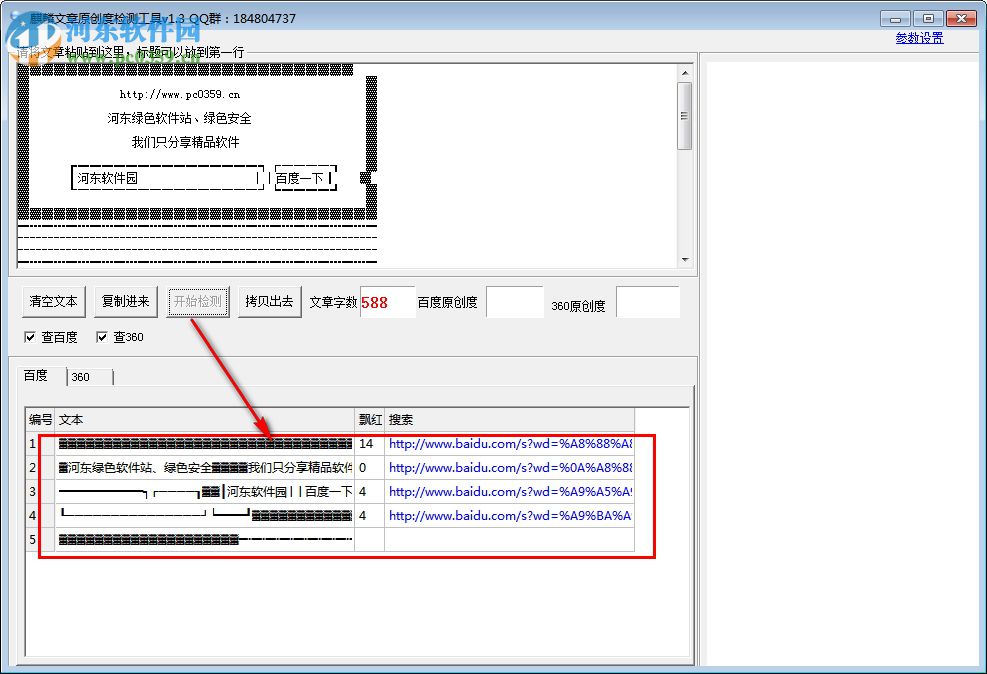This screenshot has width=987, height=674.
Task: Maximize the window
Action: 928,18
